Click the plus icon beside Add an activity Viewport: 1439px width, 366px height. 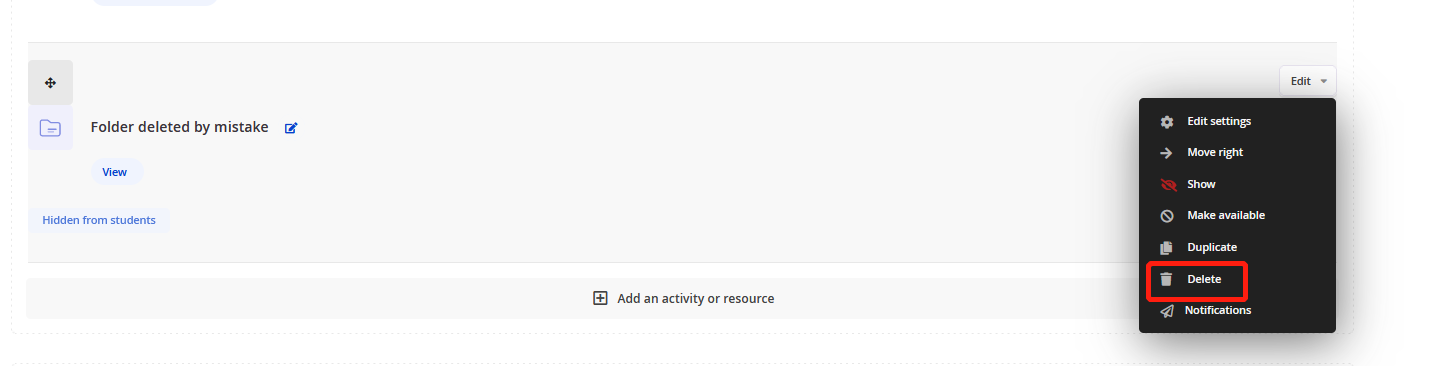point(600,298)
